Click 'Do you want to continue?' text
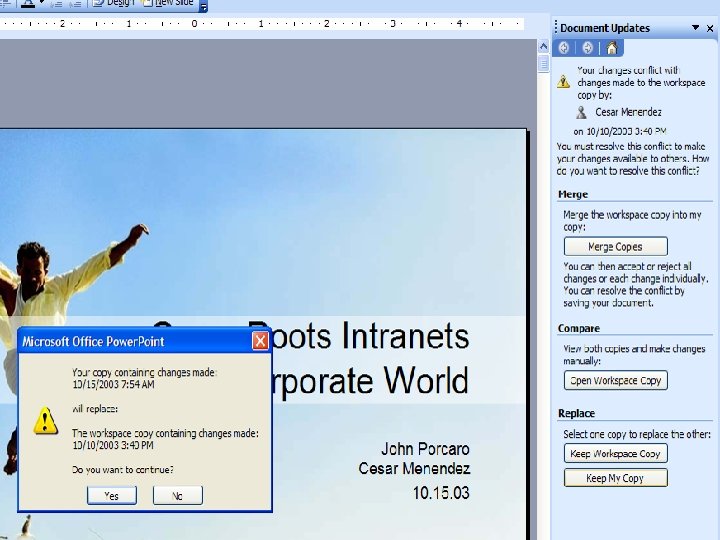Viewport: 720px width, 540px height. [123, 470]
